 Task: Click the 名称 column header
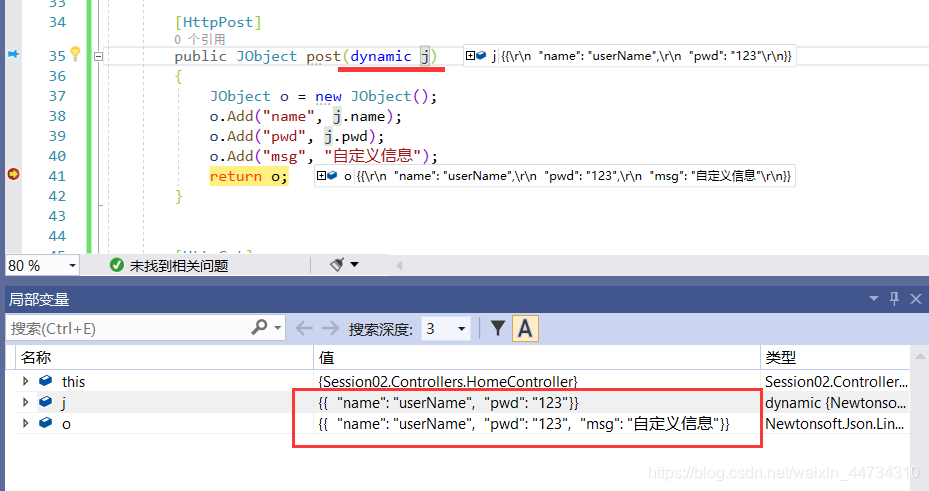click(x=164, y=357)
